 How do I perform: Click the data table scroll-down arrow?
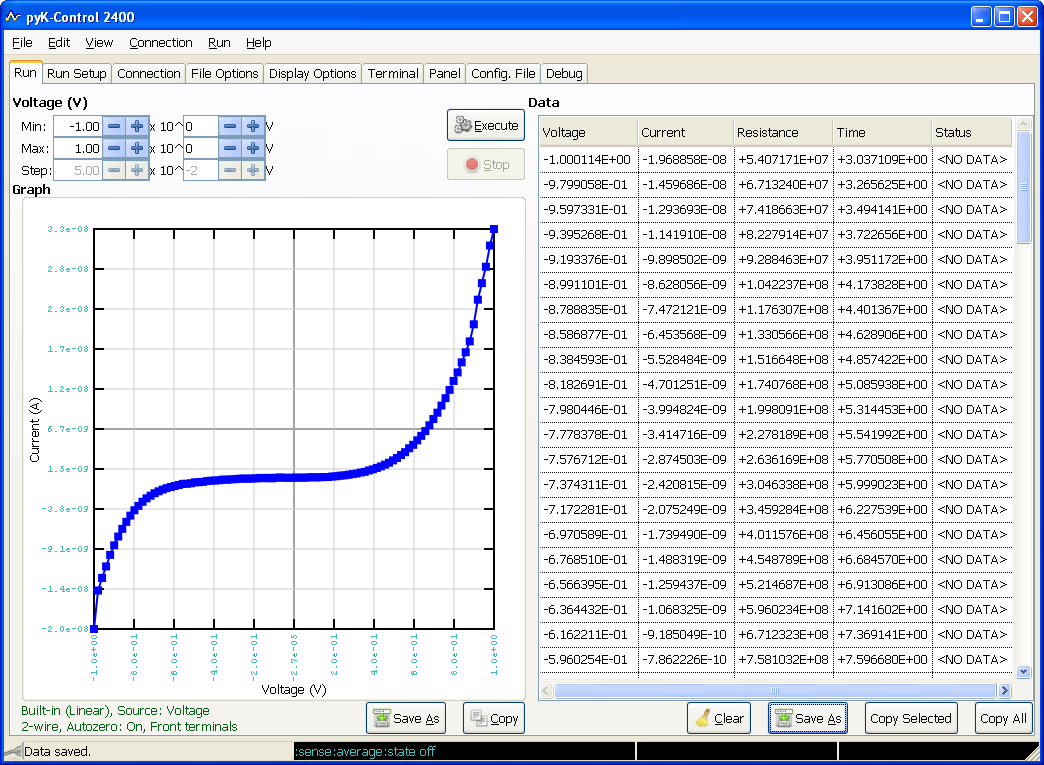click(x=1024, y=671)
